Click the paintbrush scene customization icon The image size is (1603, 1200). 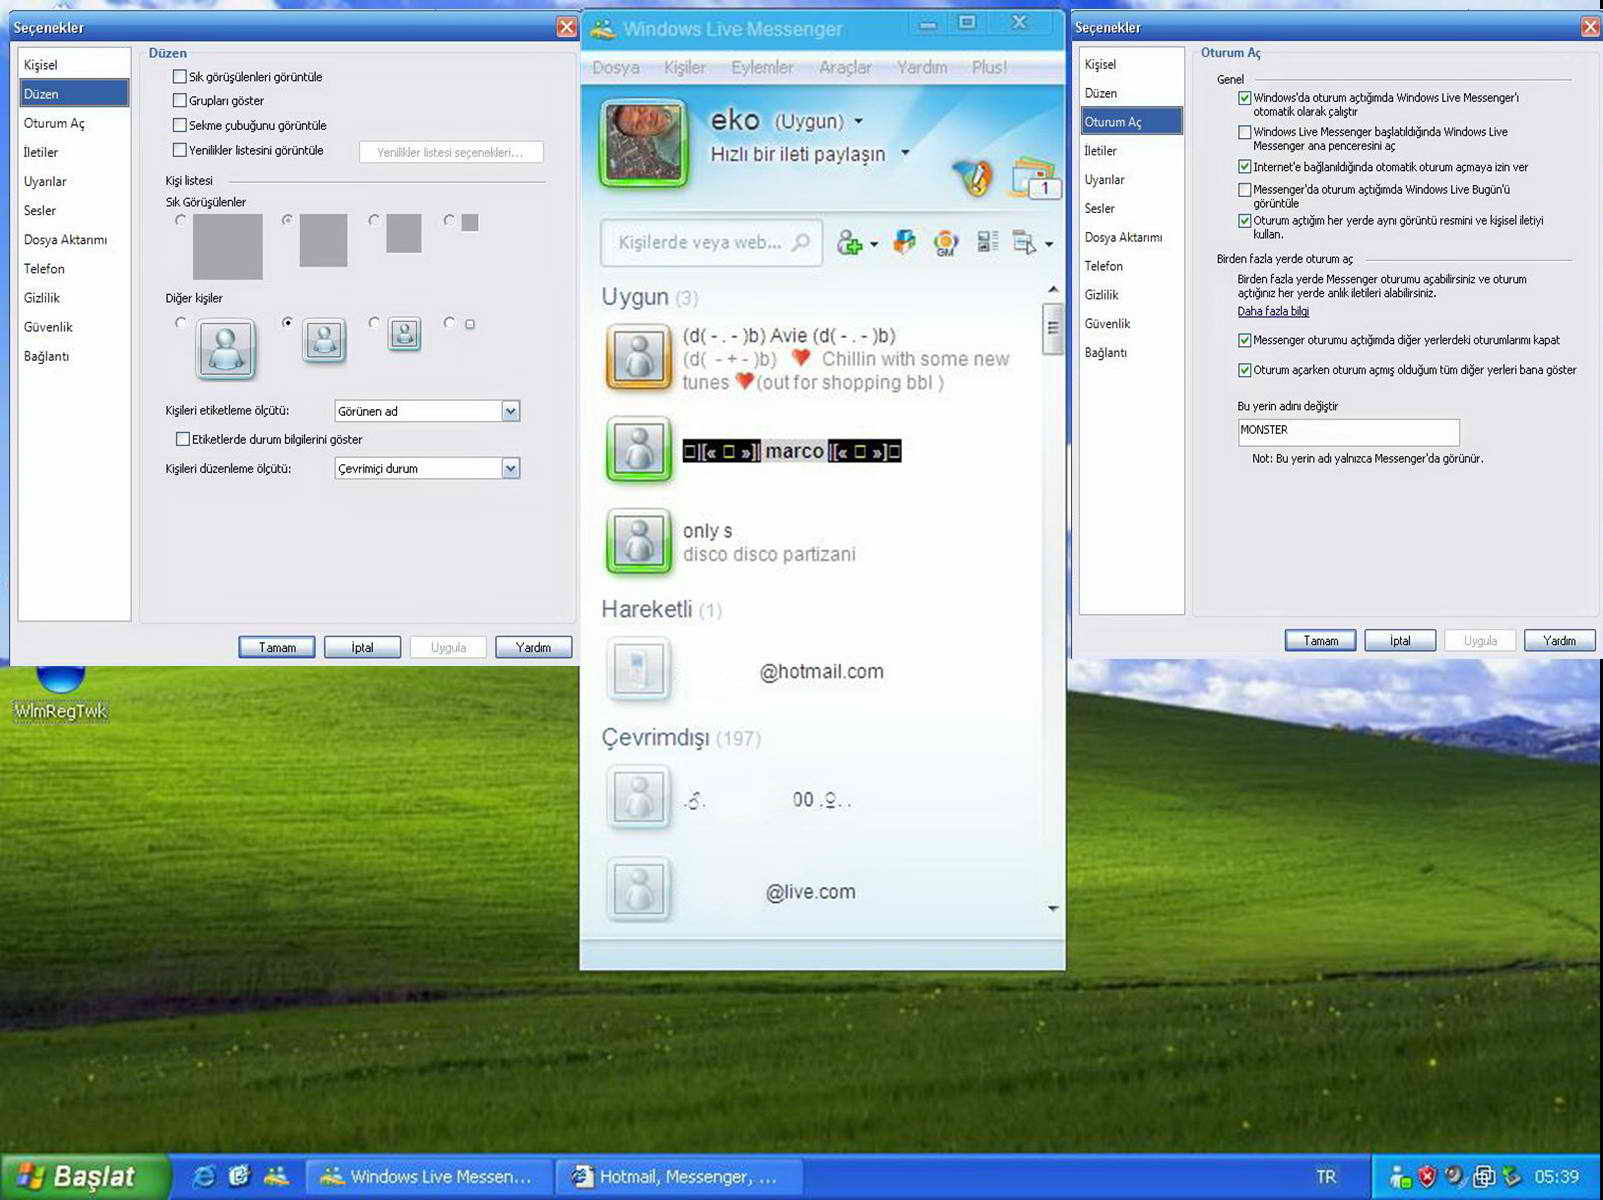pyautogui.click(x=971, y=178)
